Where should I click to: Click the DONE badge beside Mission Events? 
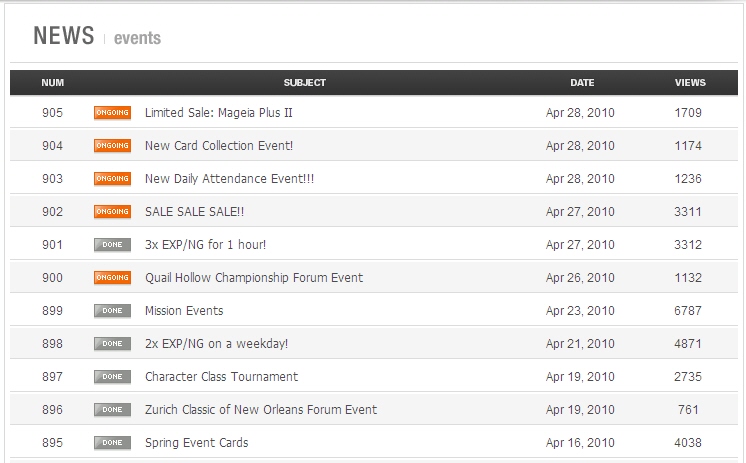[x=112, y=311]
